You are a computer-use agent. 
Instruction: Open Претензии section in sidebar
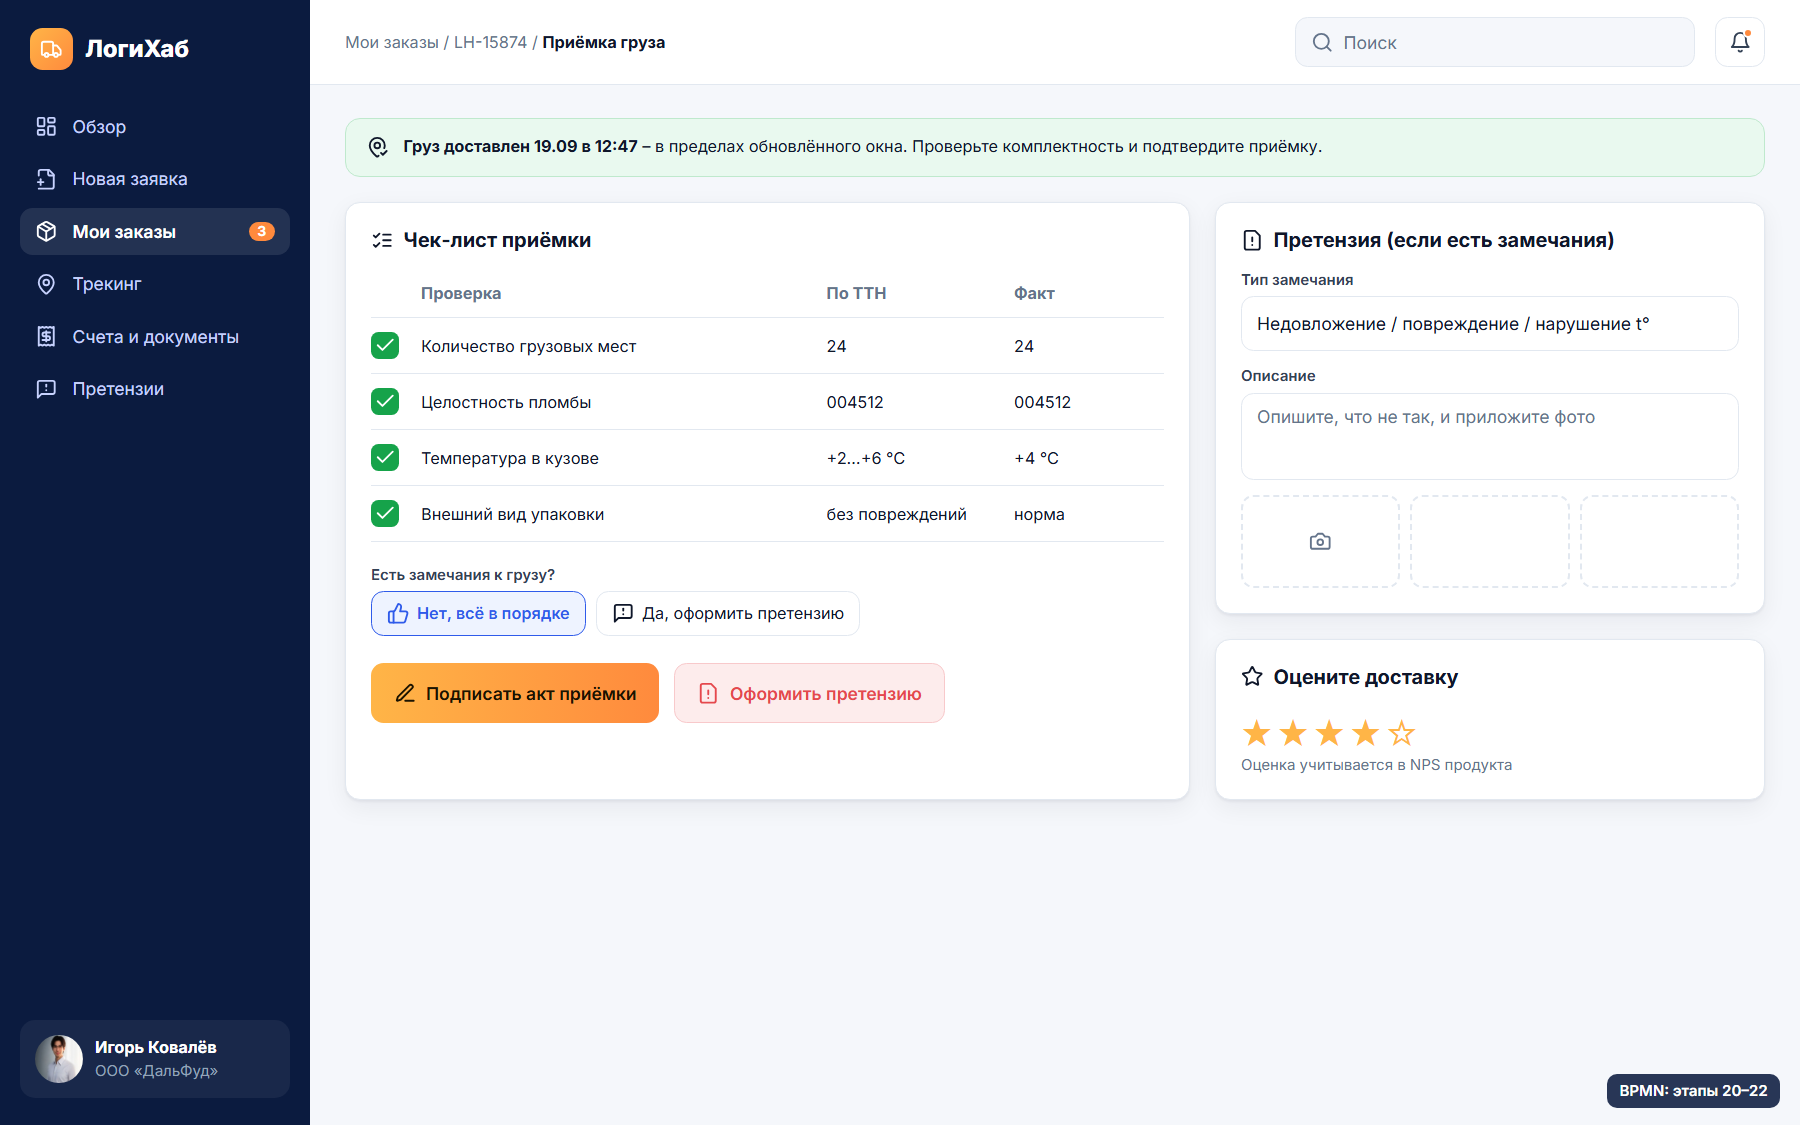(155, 389)
